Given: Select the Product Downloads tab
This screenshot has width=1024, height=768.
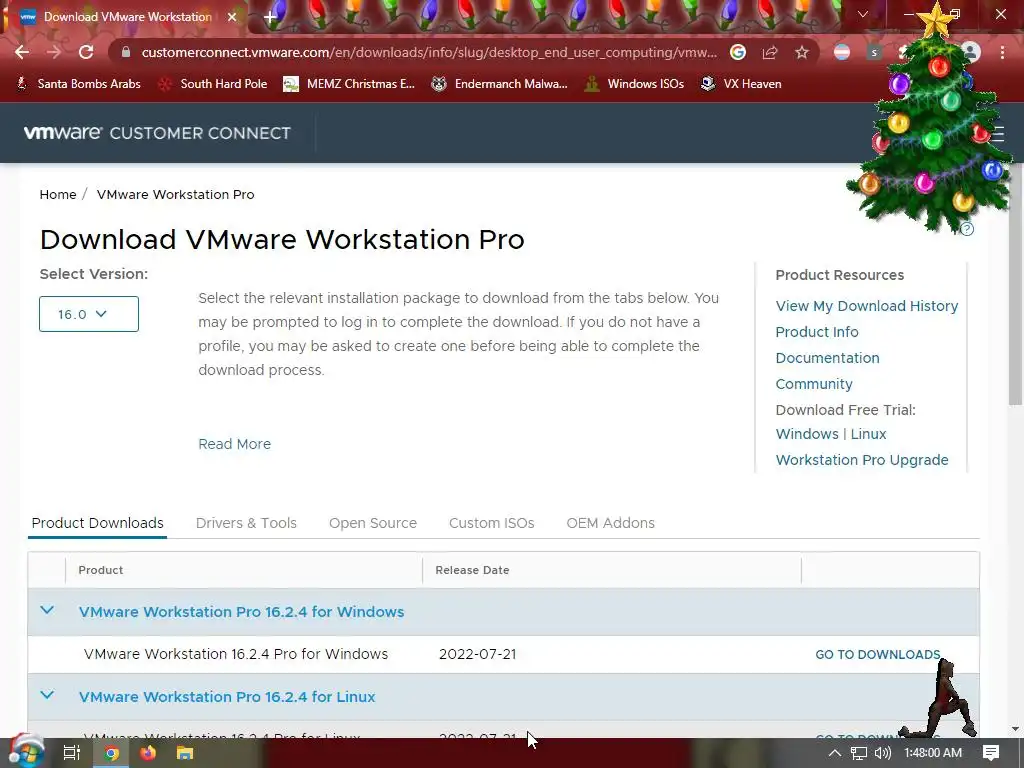Looking at the screenshot, I should pos(97,523).
